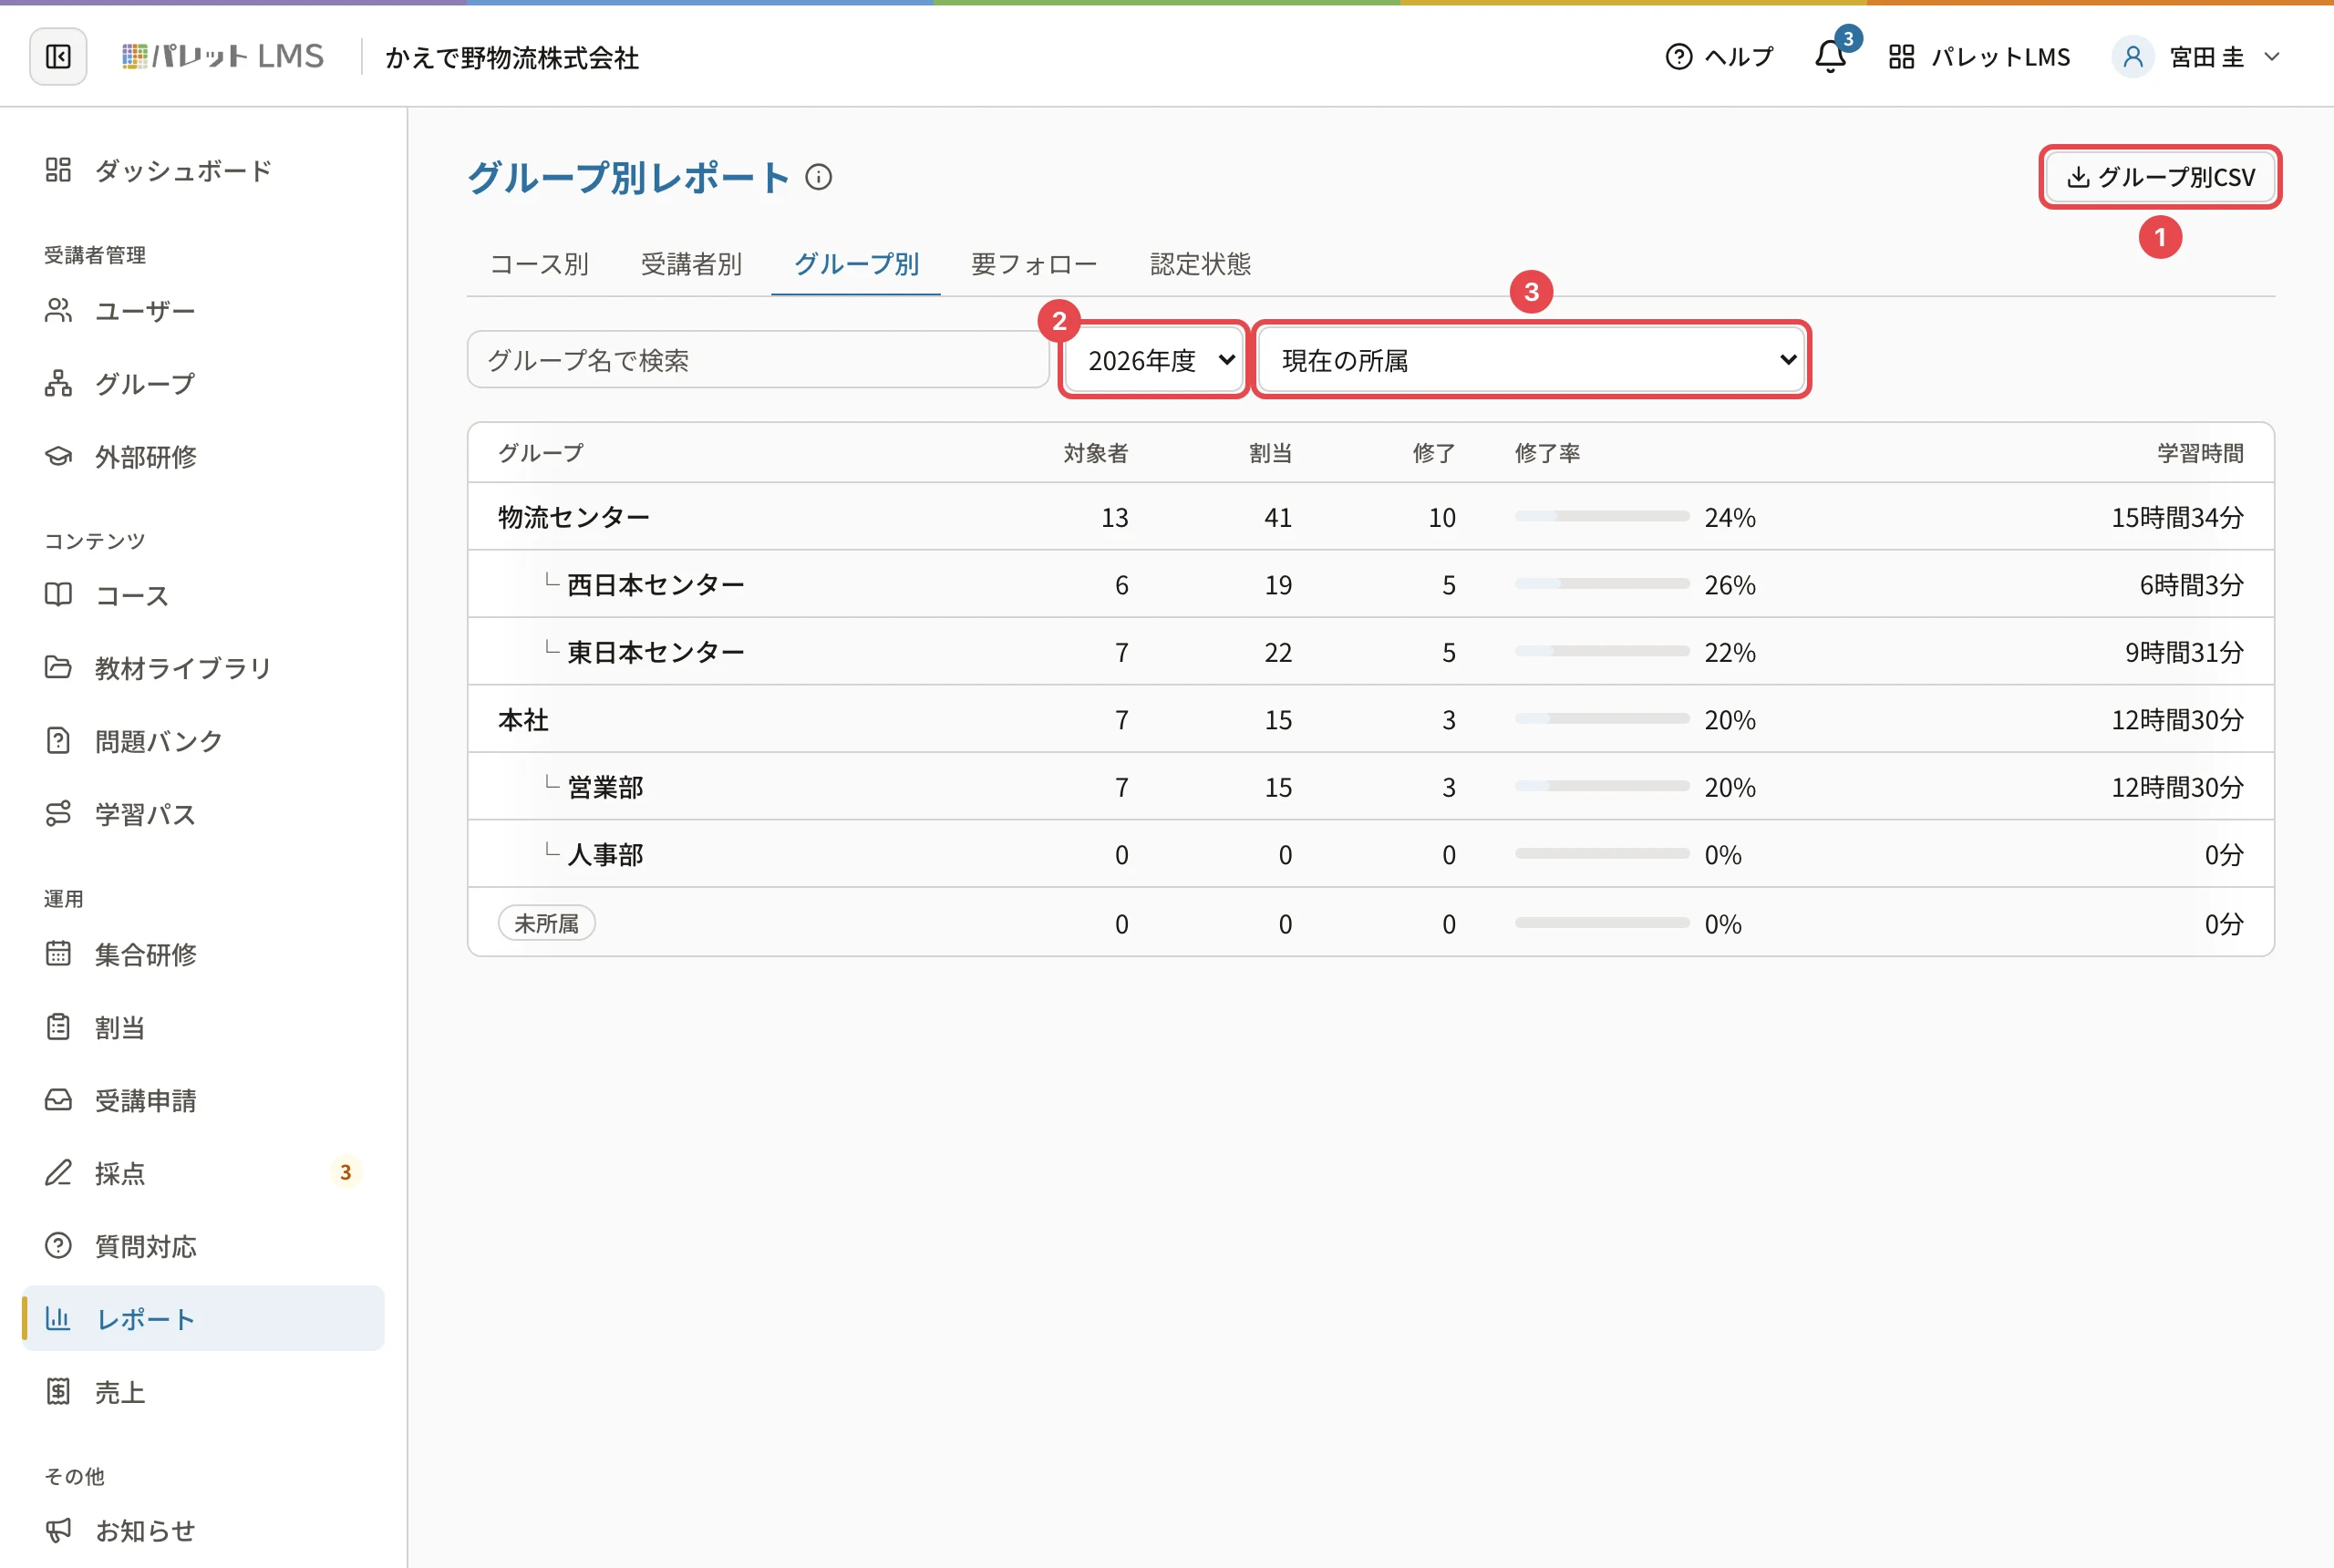The height and width of the screenshot is (1568, 2334).
Task: Click the info icon beside グループ別レポート
Action: coord(818,178)
